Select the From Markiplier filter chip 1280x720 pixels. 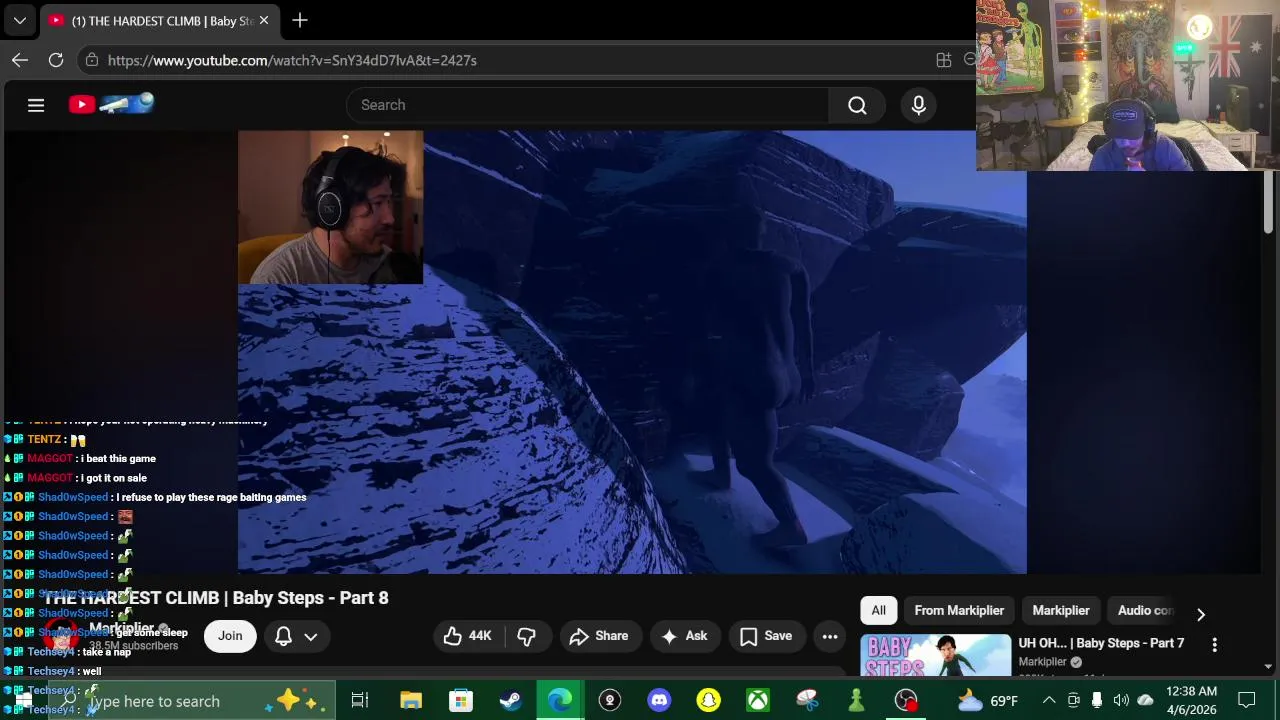click(x=959, y=610)
